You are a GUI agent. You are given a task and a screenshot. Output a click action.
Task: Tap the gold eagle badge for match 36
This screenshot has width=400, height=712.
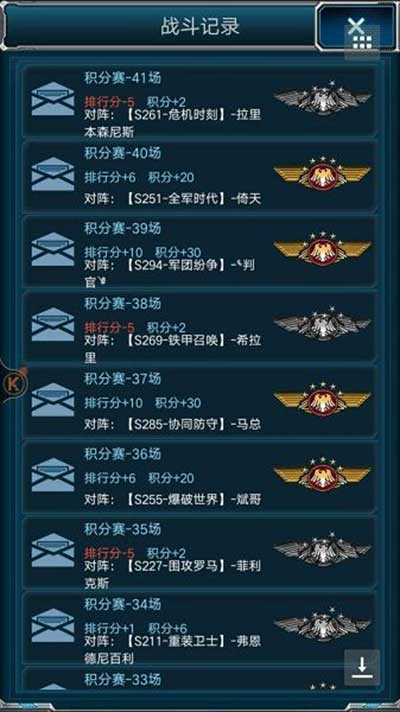coord(322,474)
